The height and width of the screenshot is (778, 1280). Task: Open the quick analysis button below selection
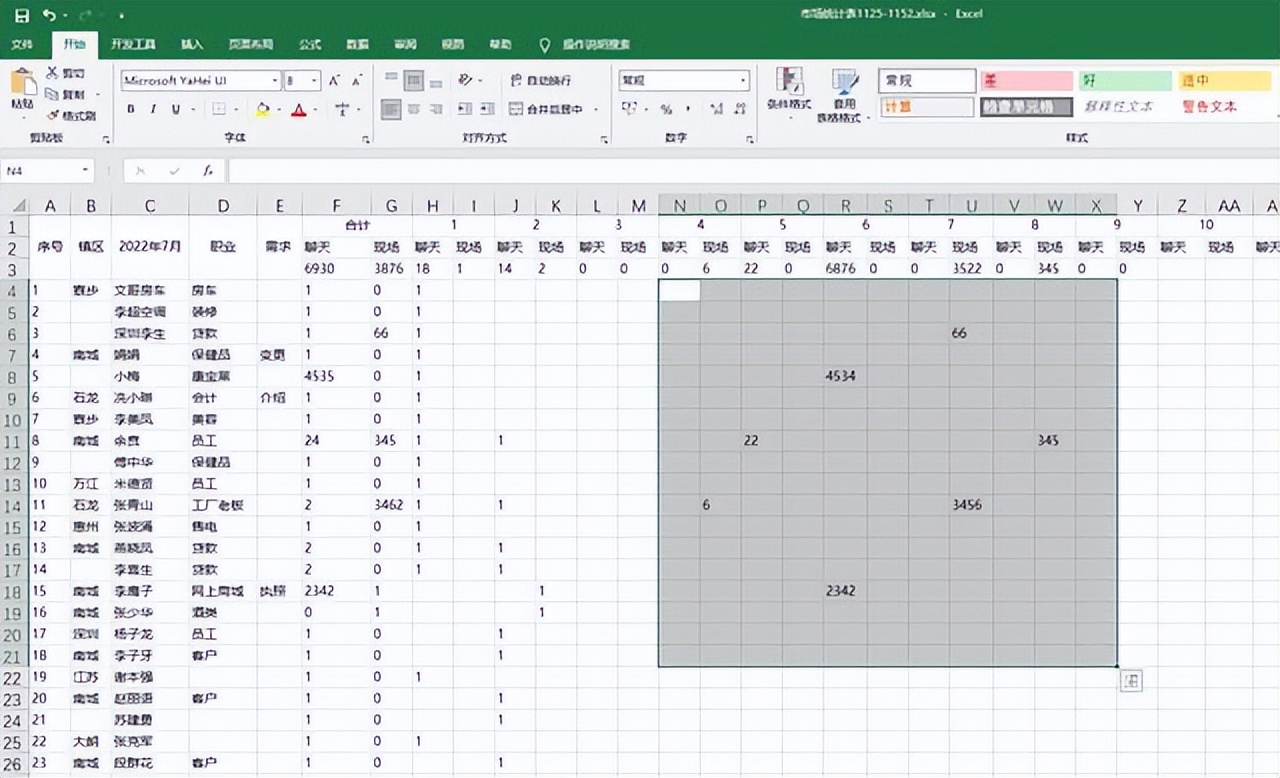click(x=1131, y=681)
